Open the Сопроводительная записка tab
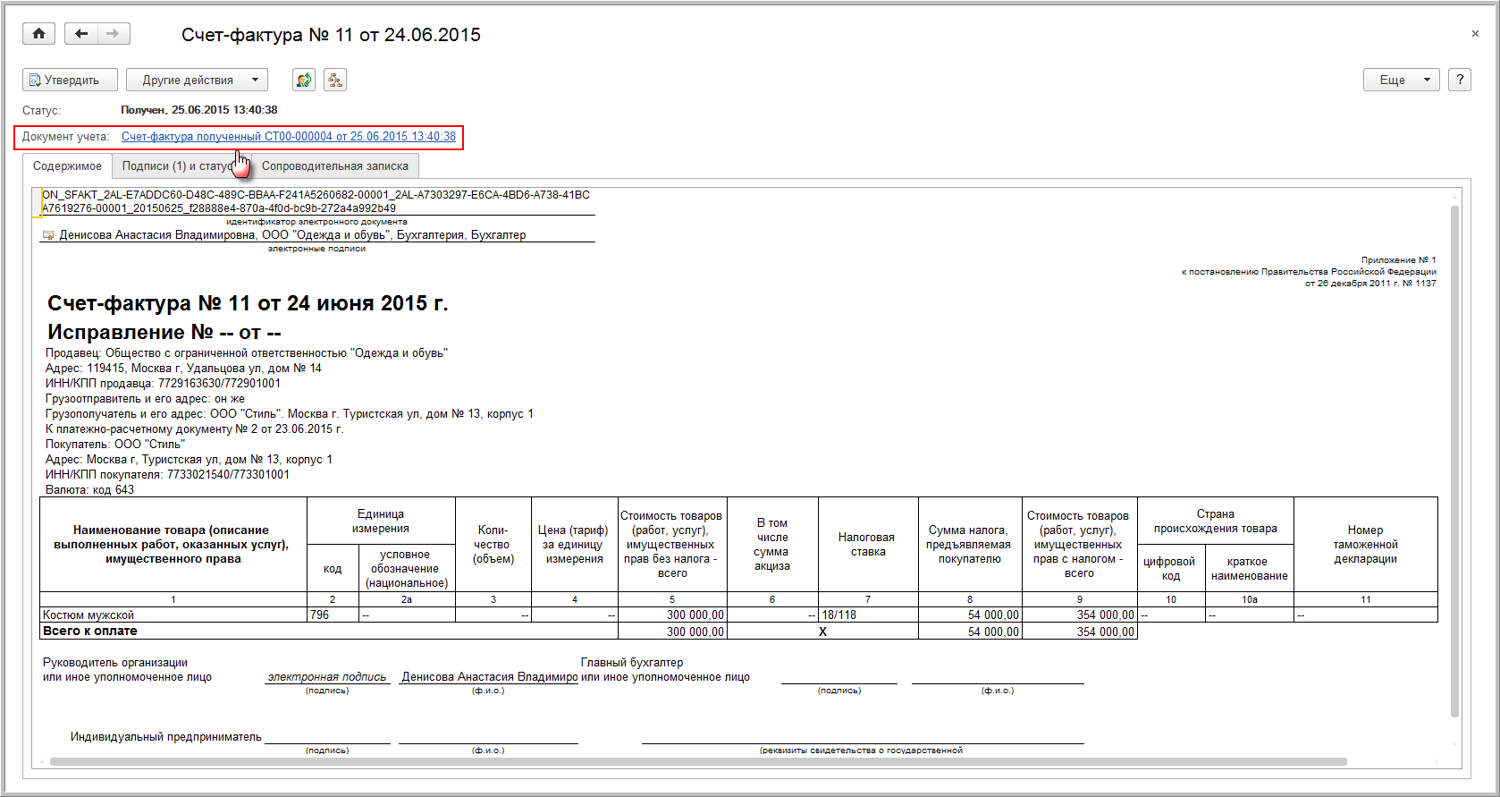 (x=335, y=166)
